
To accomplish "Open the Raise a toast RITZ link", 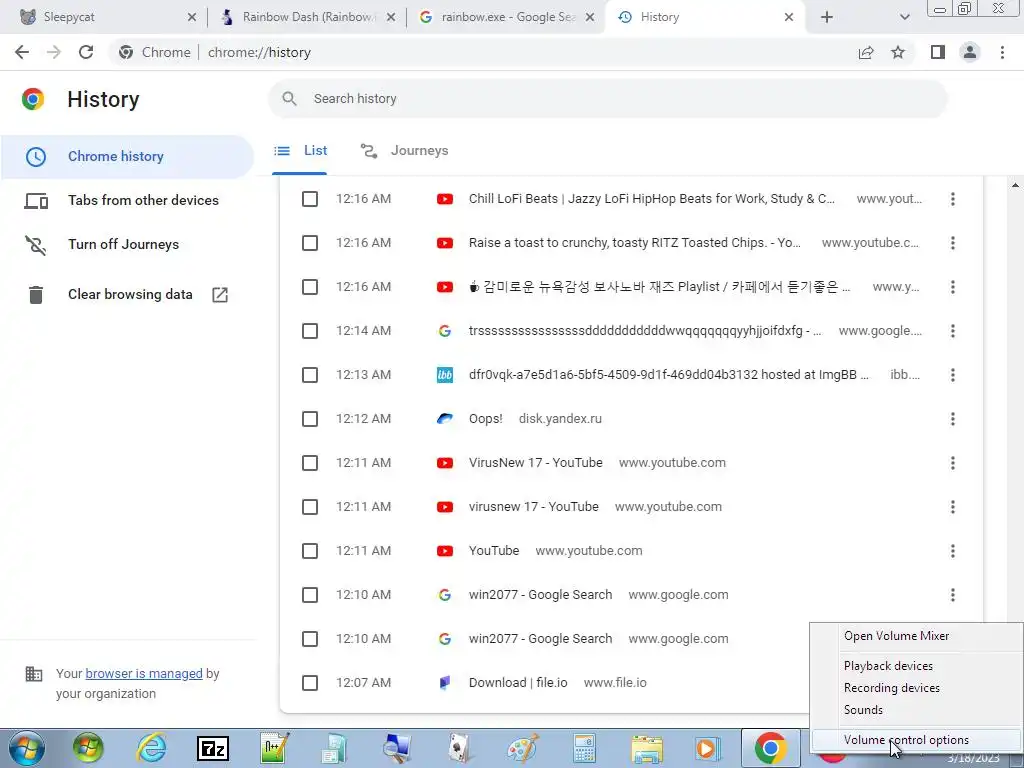I will click(x=635, y=243).
